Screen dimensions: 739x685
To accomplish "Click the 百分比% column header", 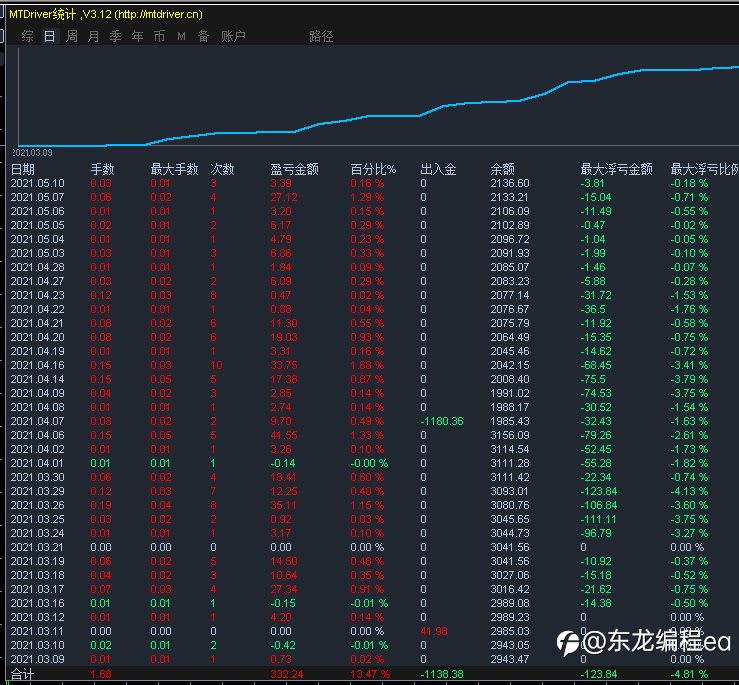I will [x=373, y=169].
